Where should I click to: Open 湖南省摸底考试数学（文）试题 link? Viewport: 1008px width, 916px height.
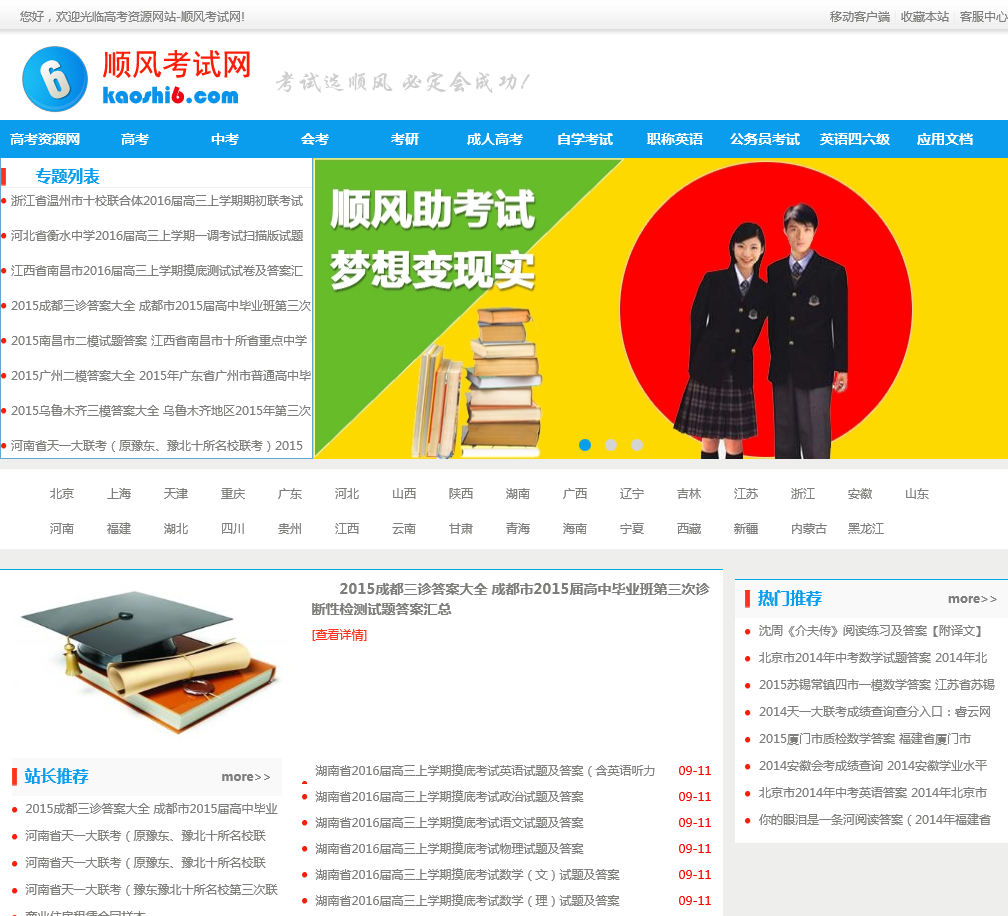(467, 874)
